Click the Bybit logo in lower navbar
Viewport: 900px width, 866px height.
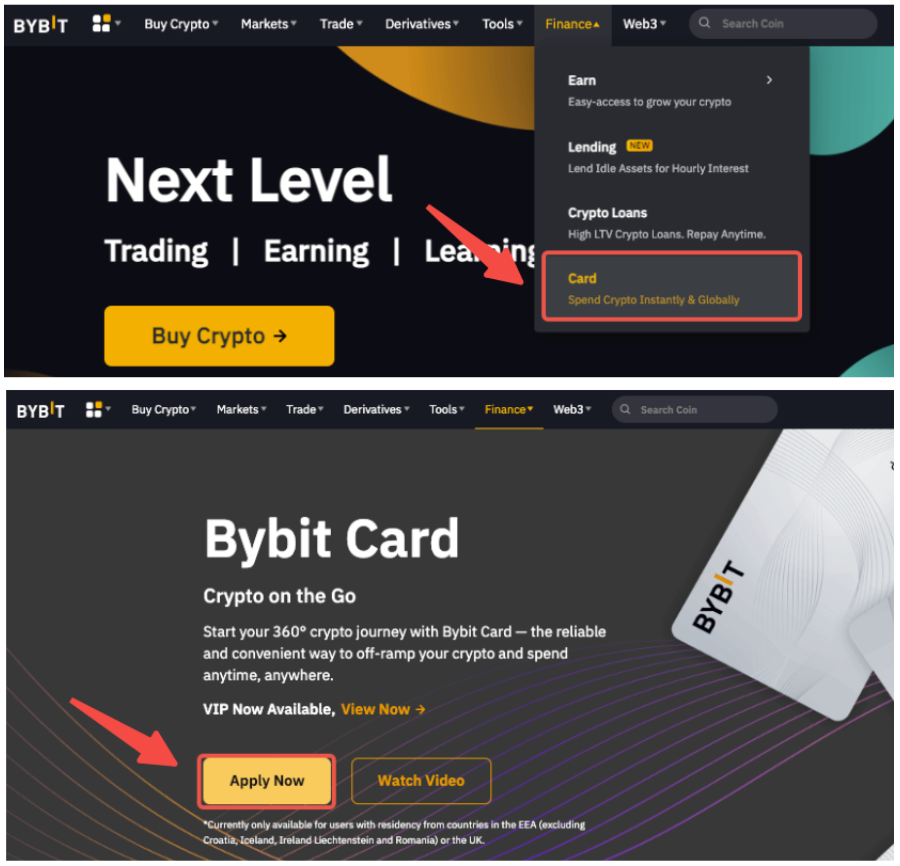click(41, 410)
